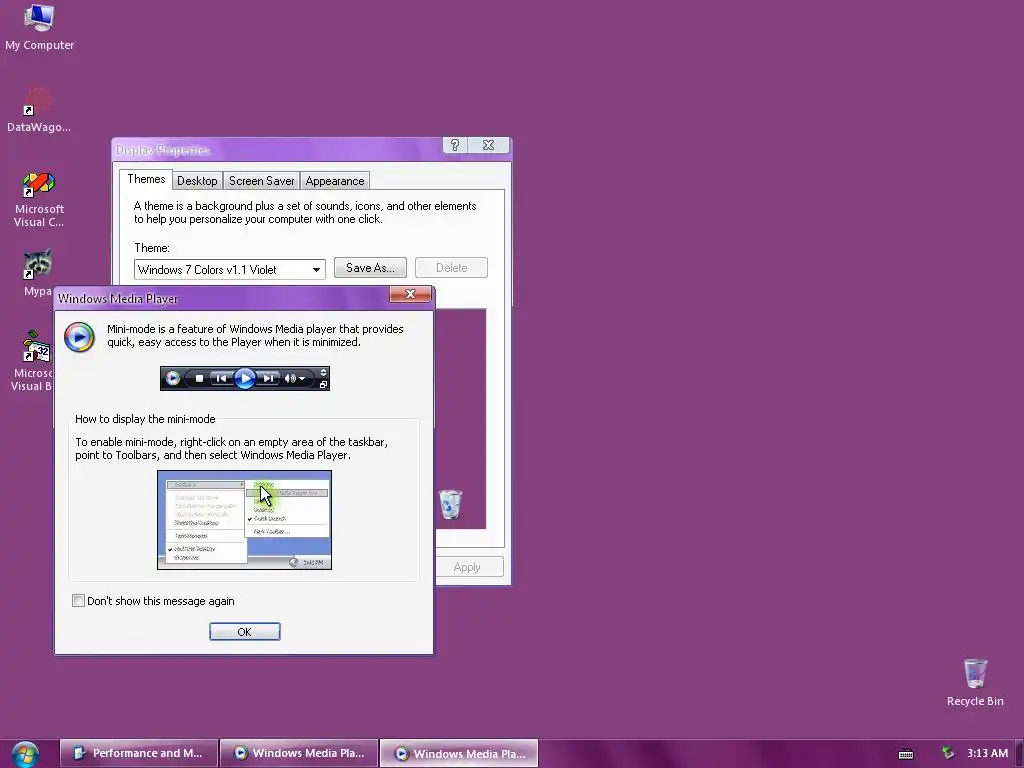Open the keyboard icon in system tray
This screenshot has width=1024, height=768.
[x=906, y=754]
